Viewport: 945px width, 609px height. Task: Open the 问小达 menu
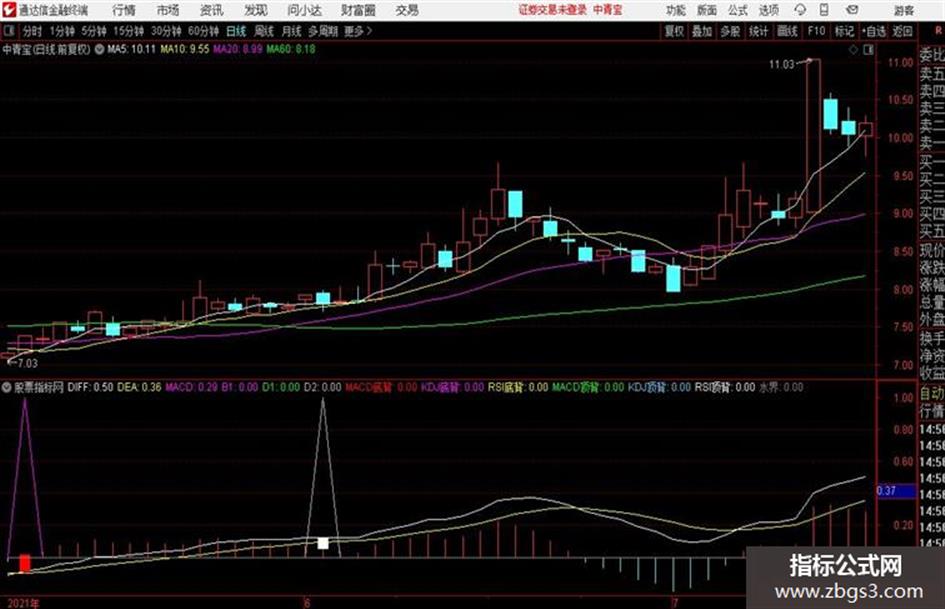304,10
